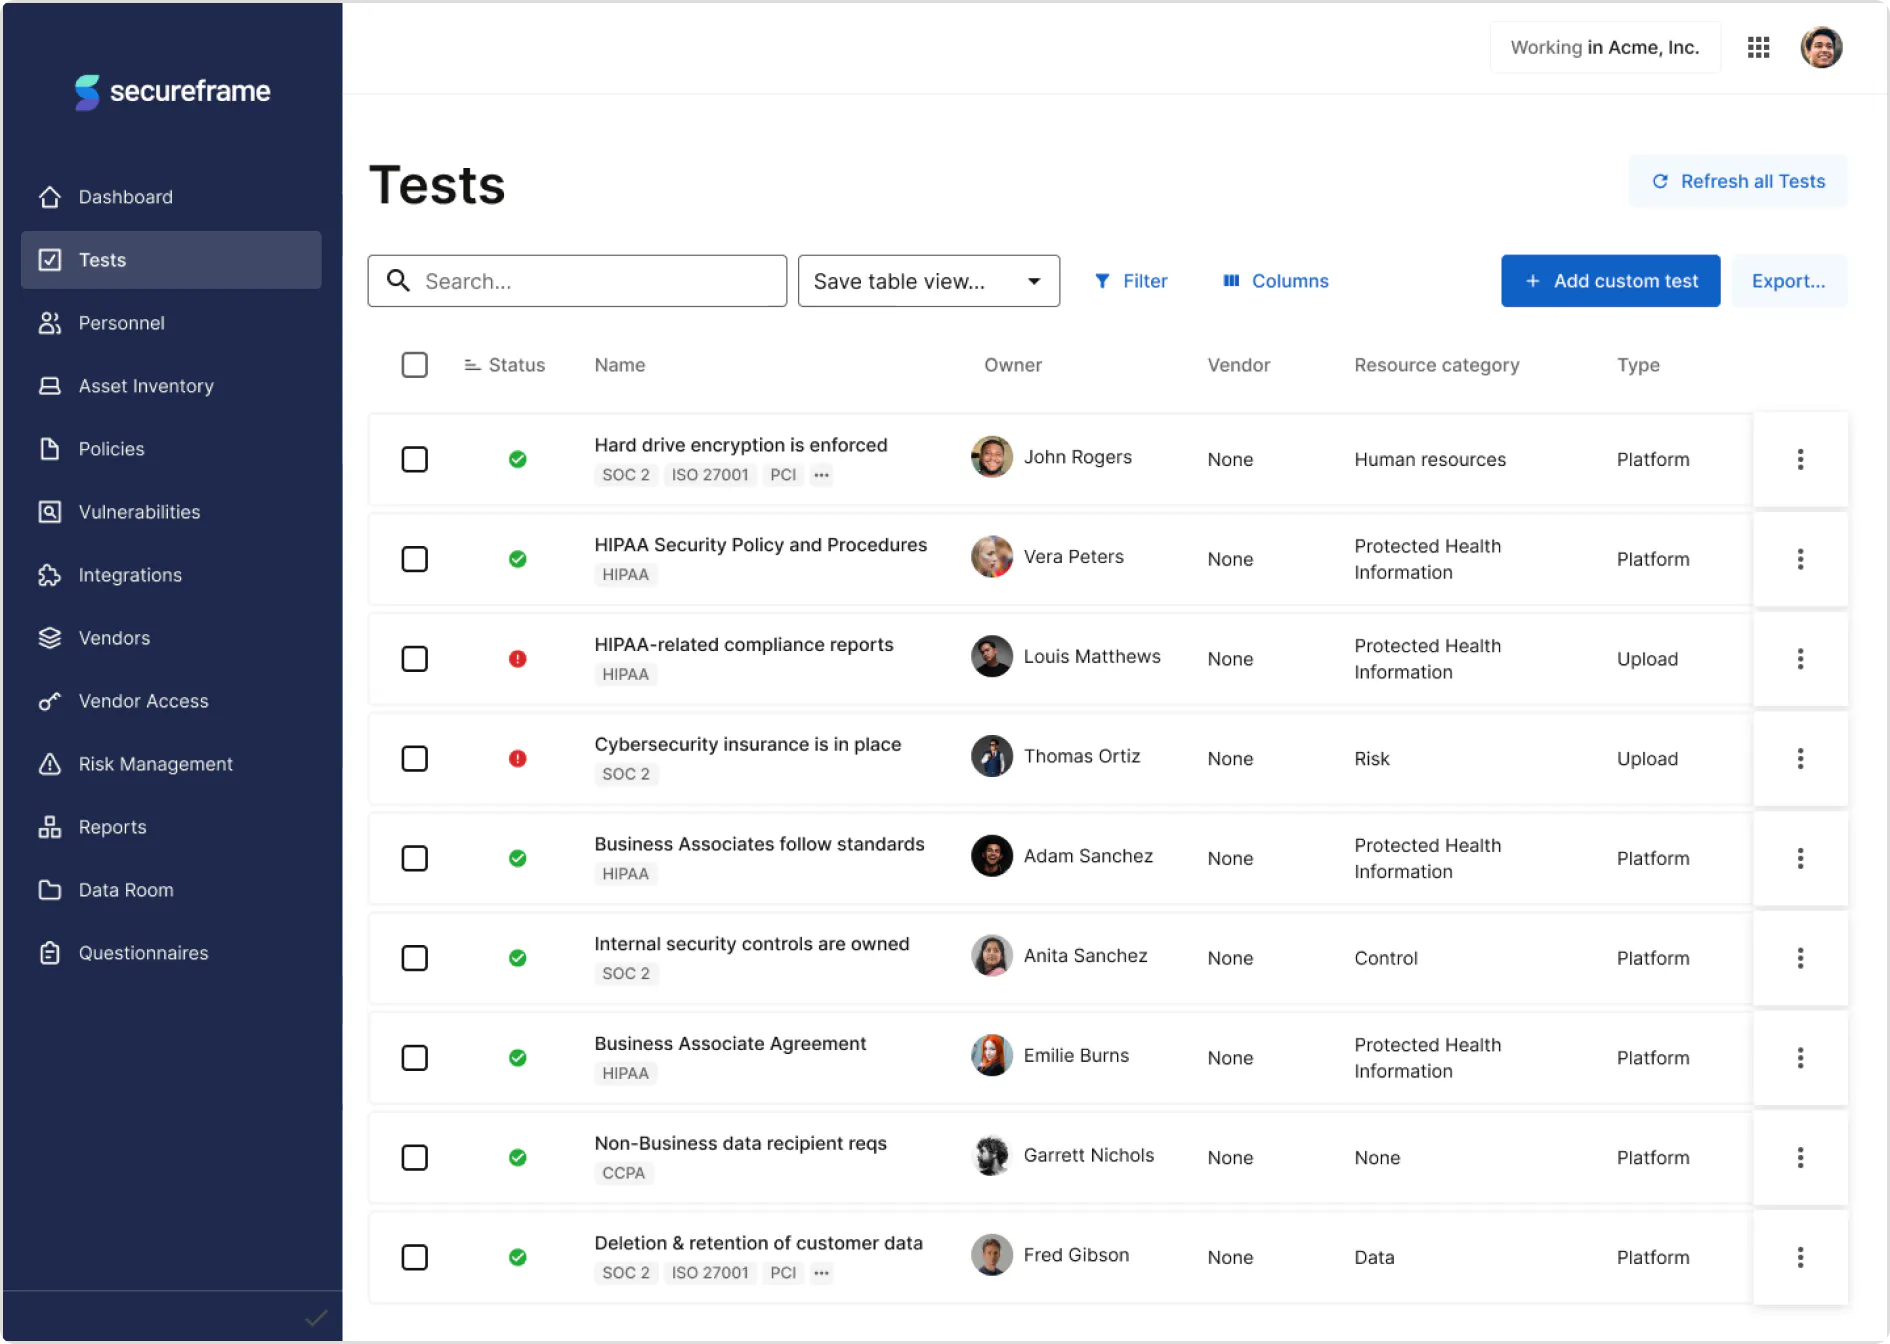Click John Rogers' owner avatar
Viewport: 1890px width, 1344px height.
click(x=991, y=457)
